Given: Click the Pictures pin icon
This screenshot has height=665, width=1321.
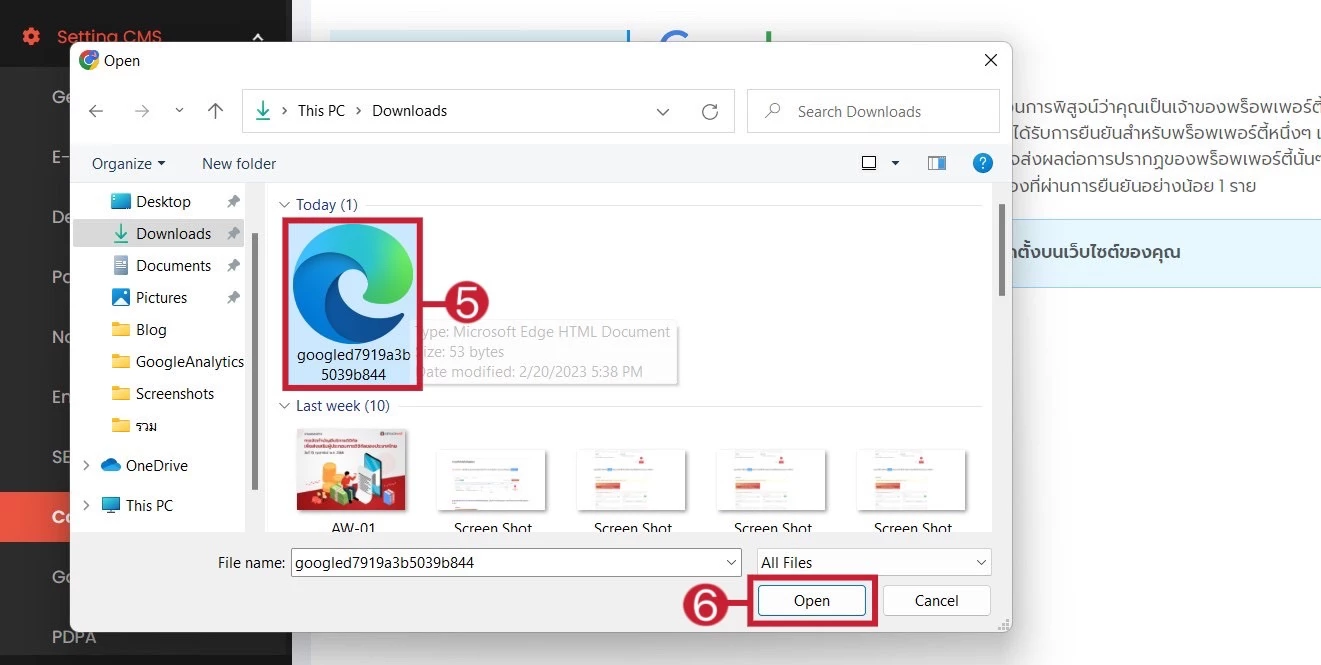Looking at the screenshot, I should pos(233,297).
